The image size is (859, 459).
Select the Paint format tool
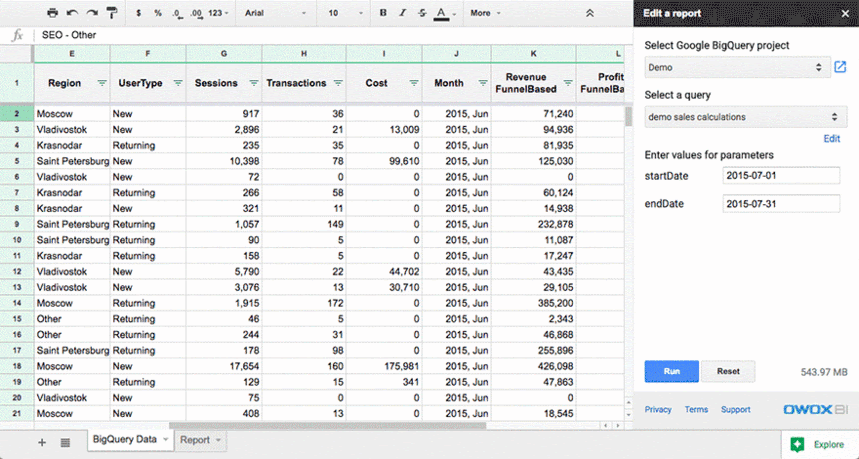tap(112, 13)
